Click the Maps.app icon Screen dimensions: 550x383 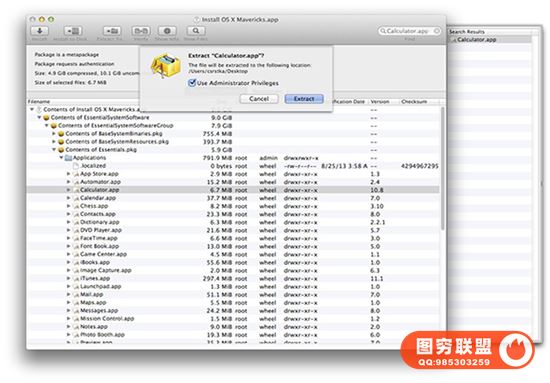pos(76,303)
